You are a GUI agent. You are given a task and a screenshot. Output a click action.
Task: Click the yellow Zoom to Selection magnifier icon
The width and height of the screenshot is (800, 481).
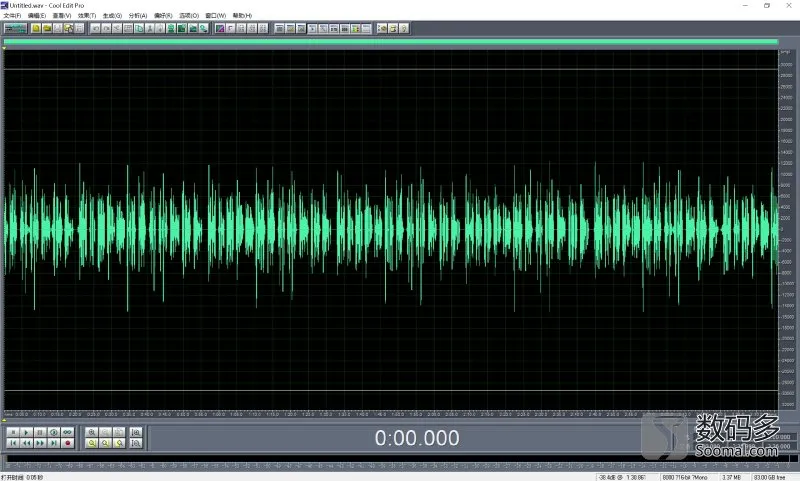(x=92, y=443)
